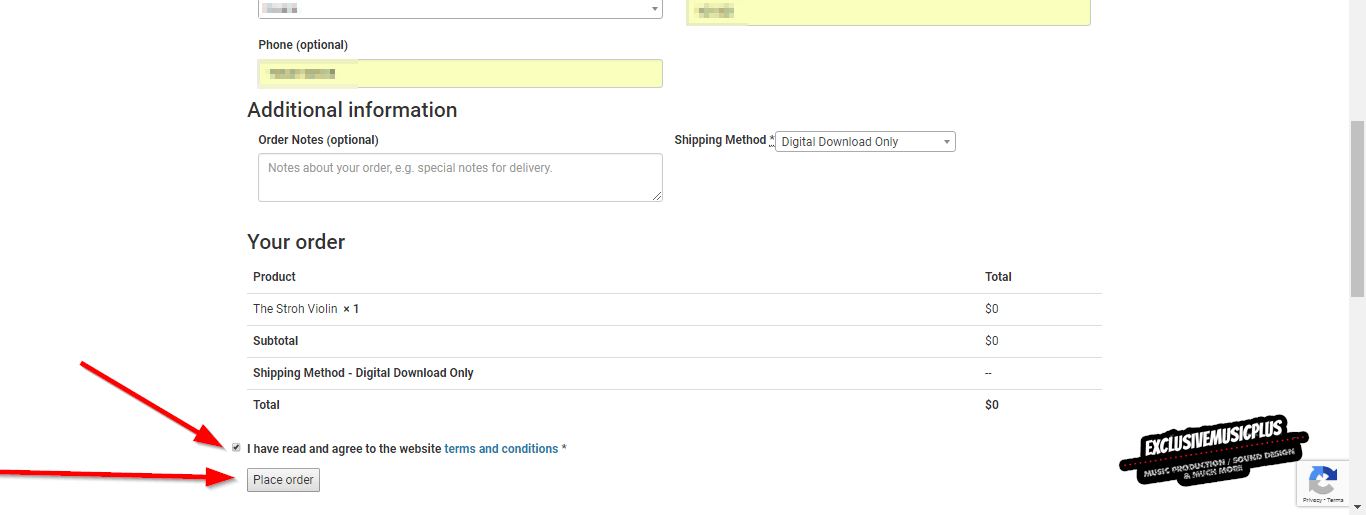The image size is (1366, 515).
Task: Expand the Shipping Method dropdown
Action: click(x=865, y=142)
